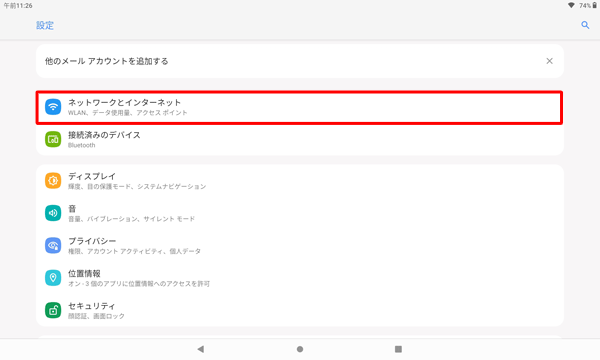Screen dimensions: 600x360
Task: Tap the battery 74% indicator
Action: tap(588, 5)
